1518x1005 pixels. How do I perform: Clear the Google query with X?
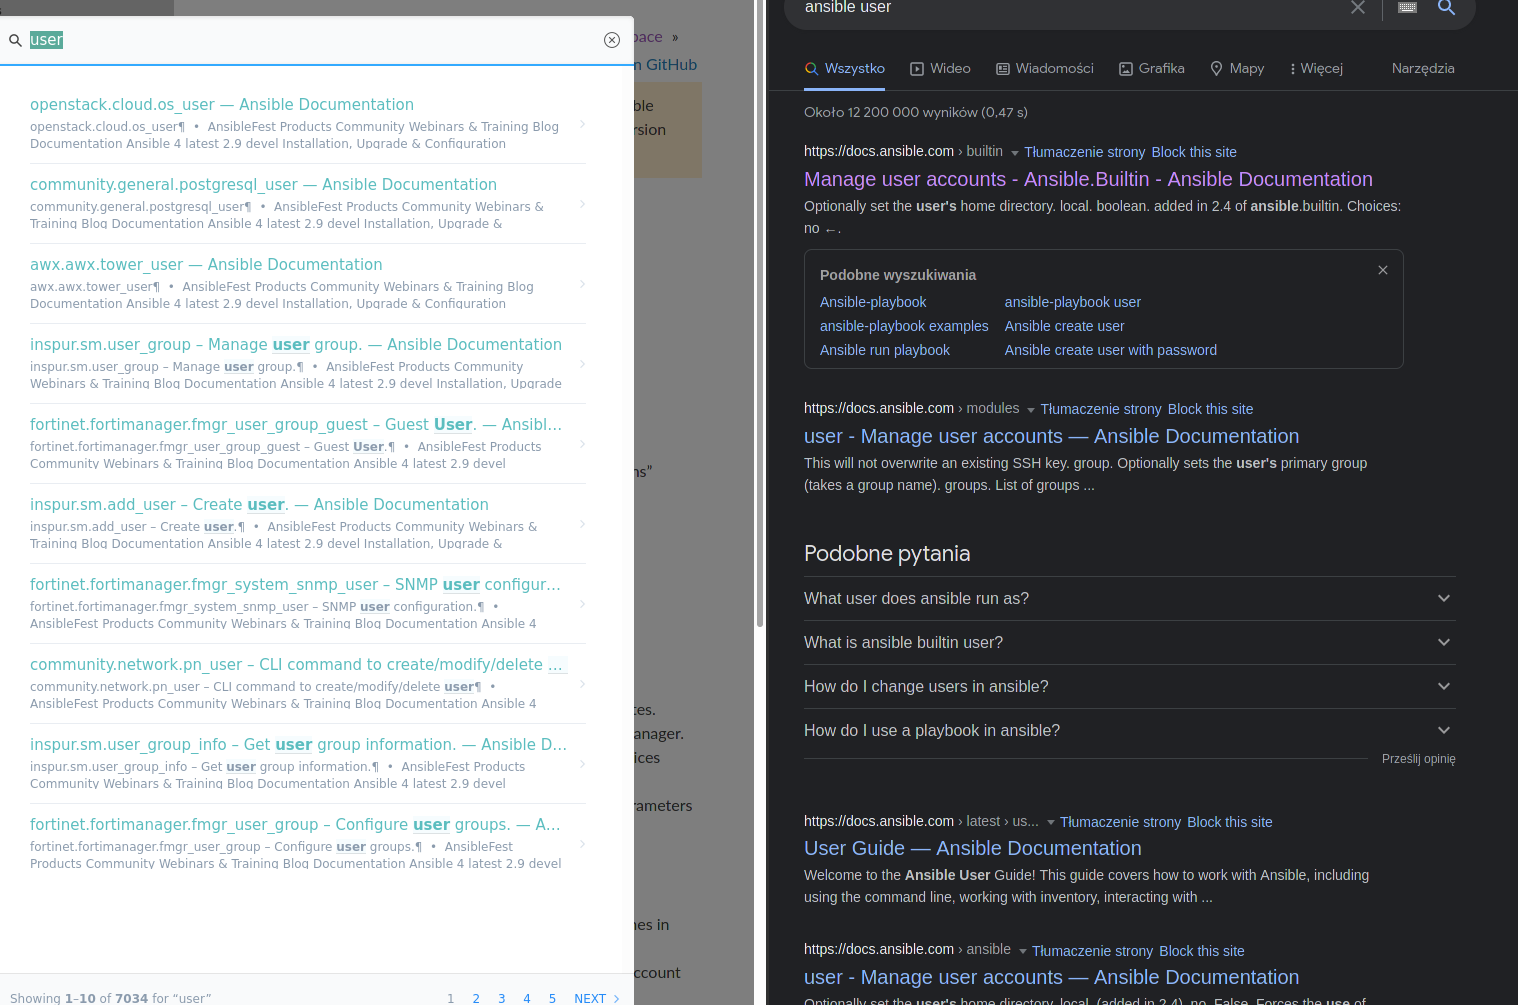(1357, 7)
